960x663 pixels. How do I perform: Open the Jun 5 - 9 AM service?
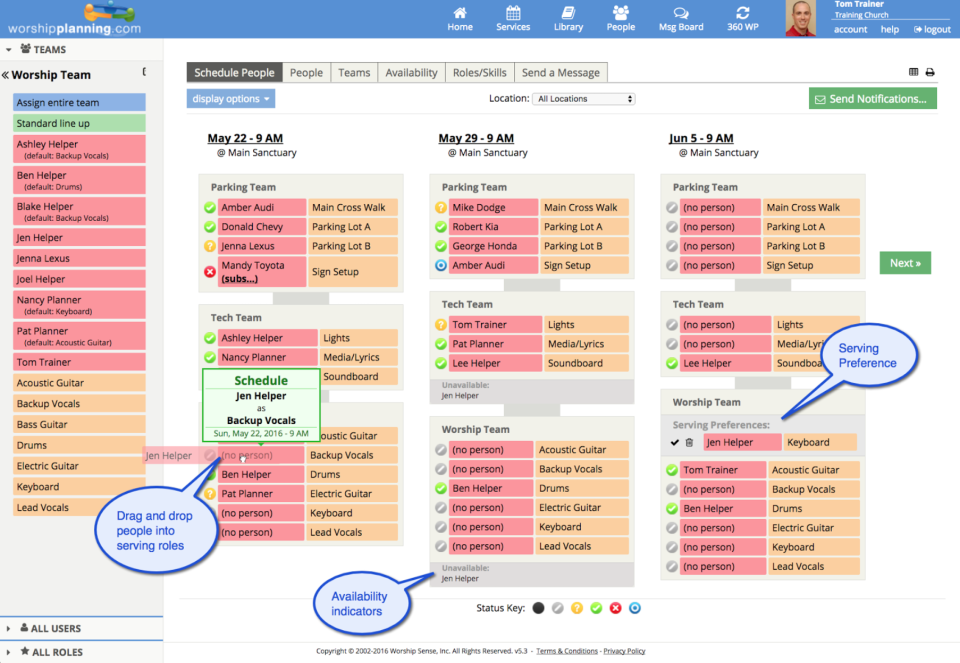pyautogui.click(x=701, y=138)
